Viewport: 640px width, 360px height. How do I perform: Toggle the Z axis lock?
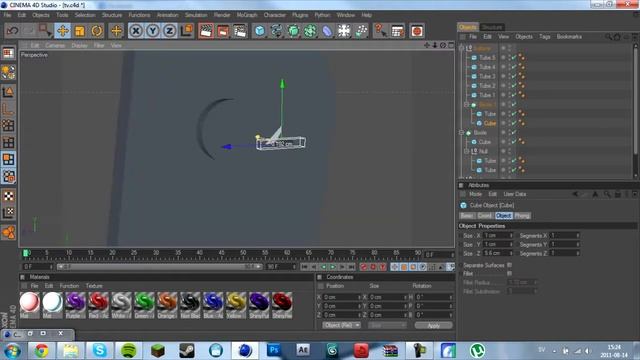[169, 31]
